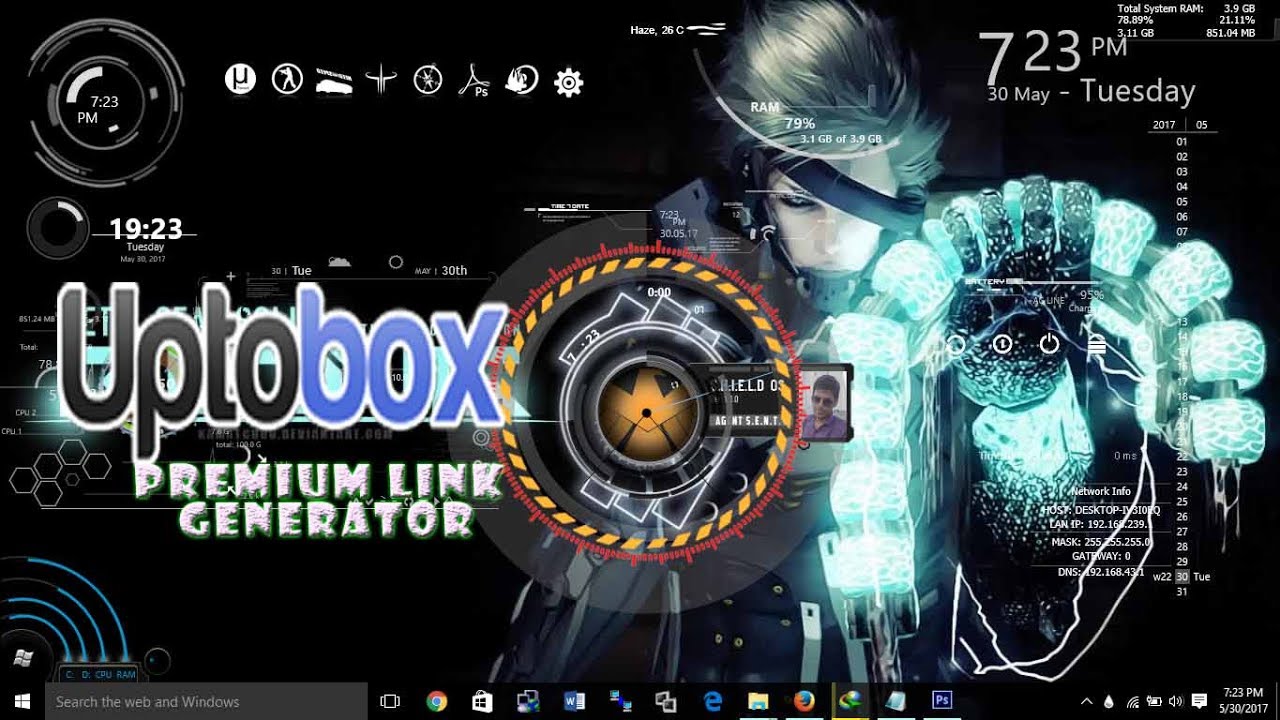Click the round Windows orb in the blue arcs widget

23,658
